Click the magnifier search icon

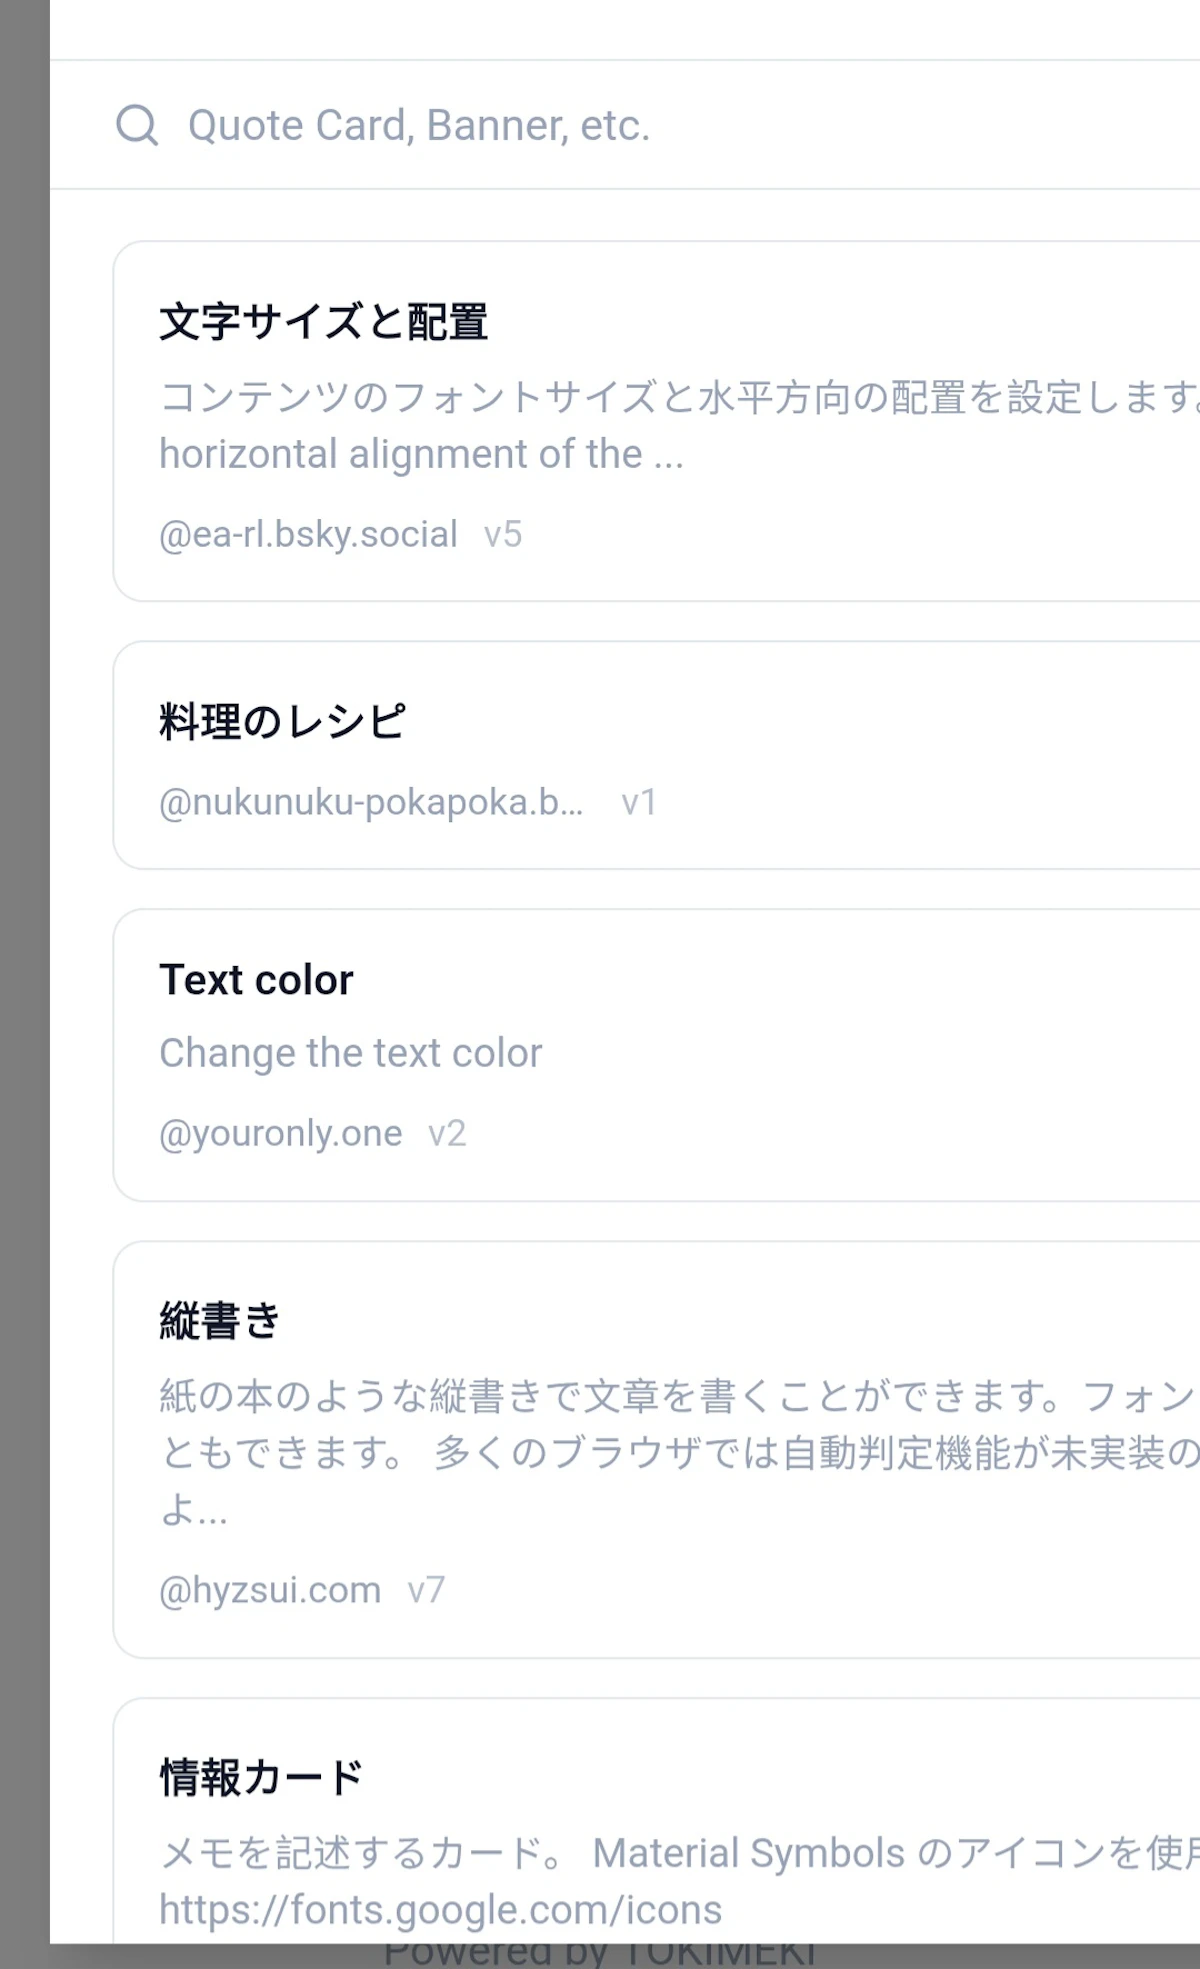pyautogui.click(x=137, y=125)
